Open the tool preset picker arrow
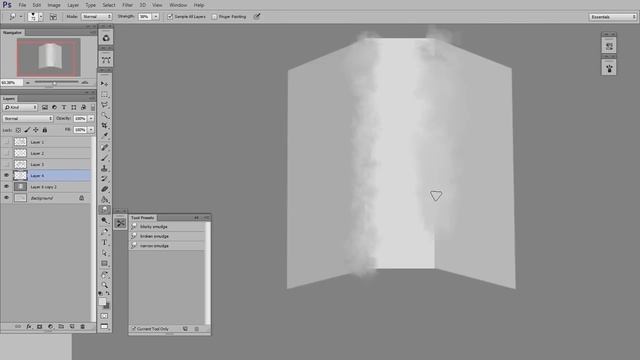 coord(20,17)
